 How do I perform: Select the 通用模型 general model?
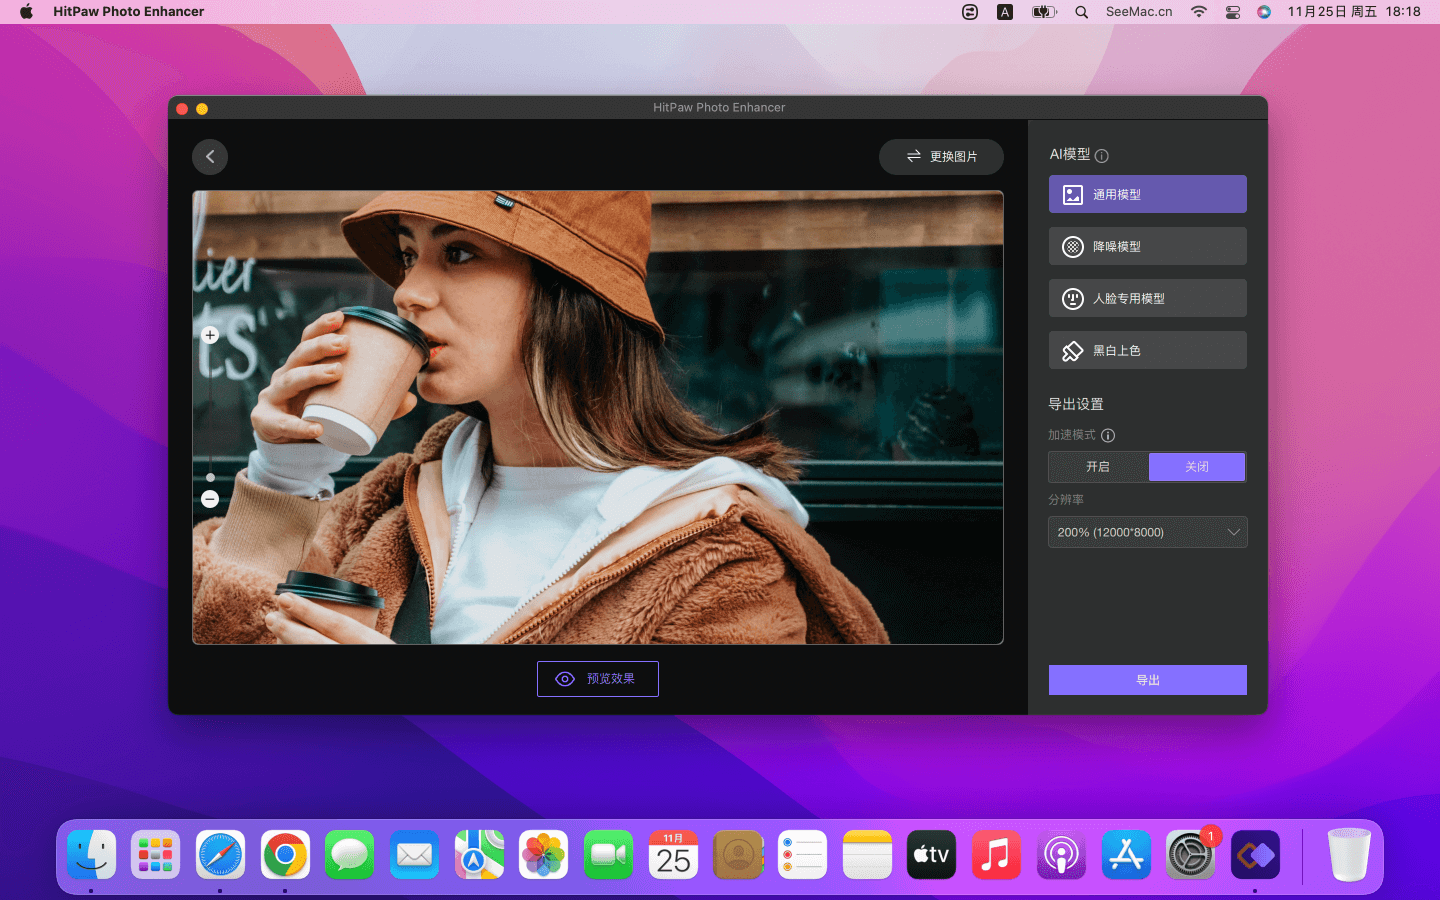[1147, 195]
